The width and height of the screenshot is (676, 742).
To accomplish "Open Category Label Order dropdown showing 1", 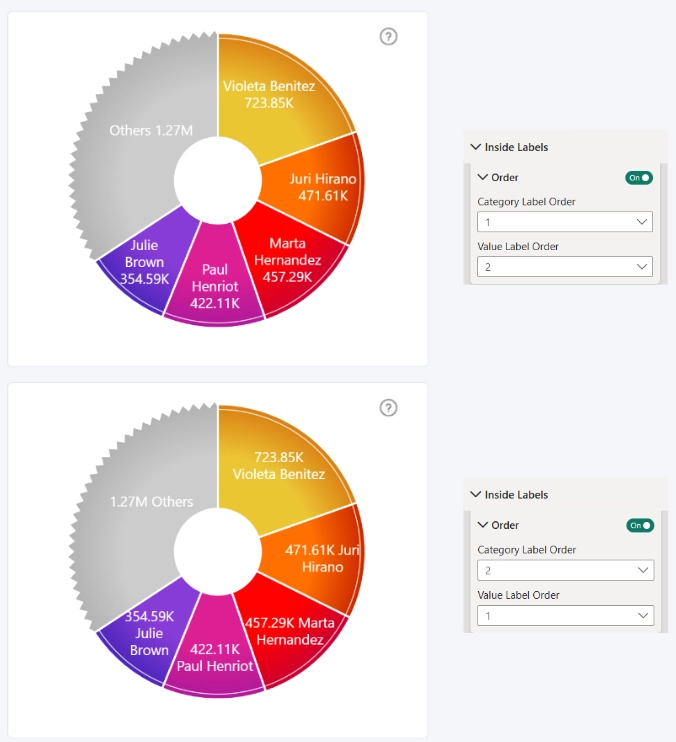I will click(x=565, y=221).
